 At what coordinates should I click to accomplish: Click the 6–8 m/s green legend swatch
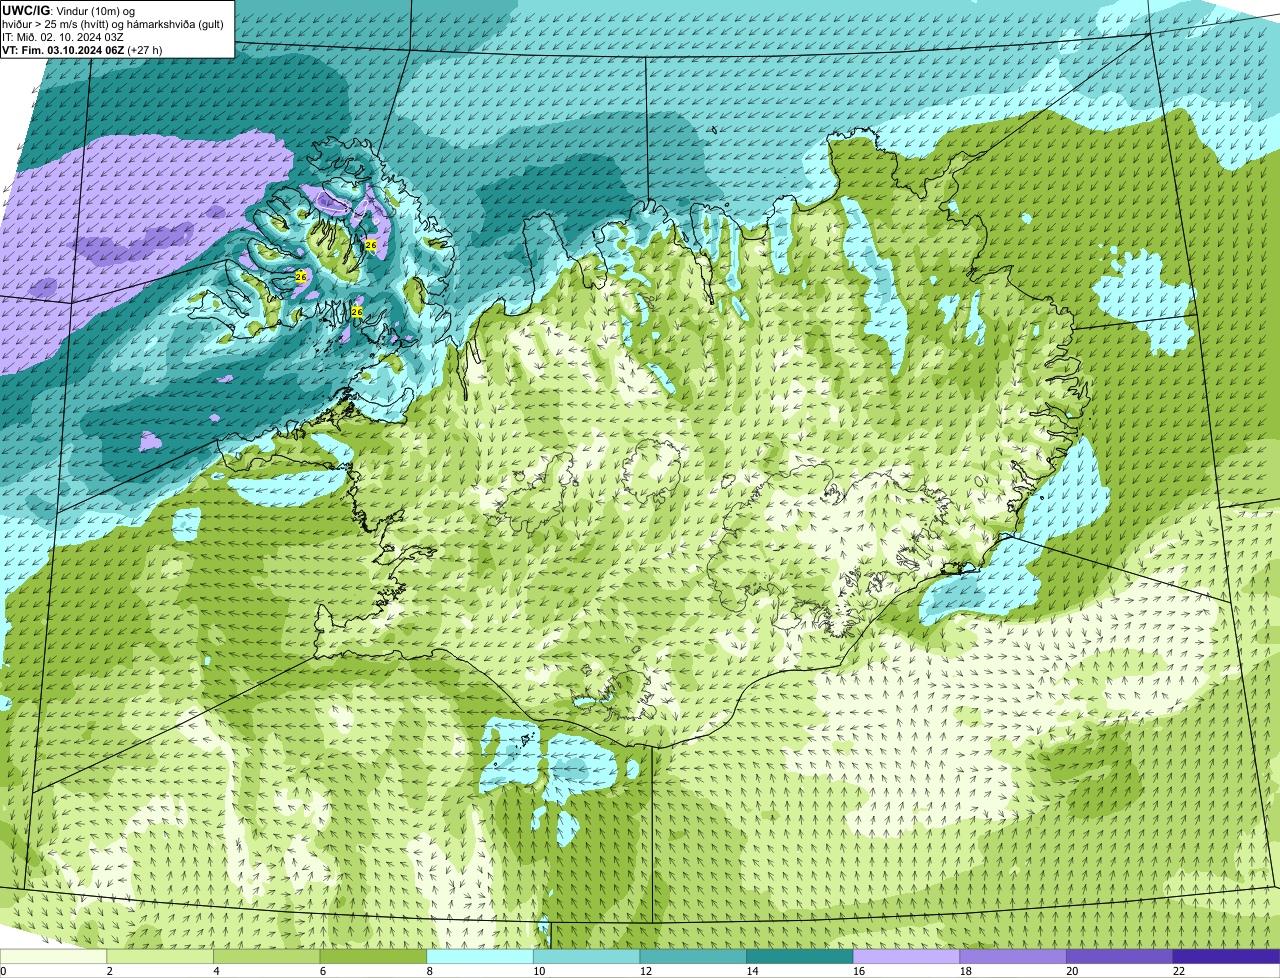pos(373,956)
